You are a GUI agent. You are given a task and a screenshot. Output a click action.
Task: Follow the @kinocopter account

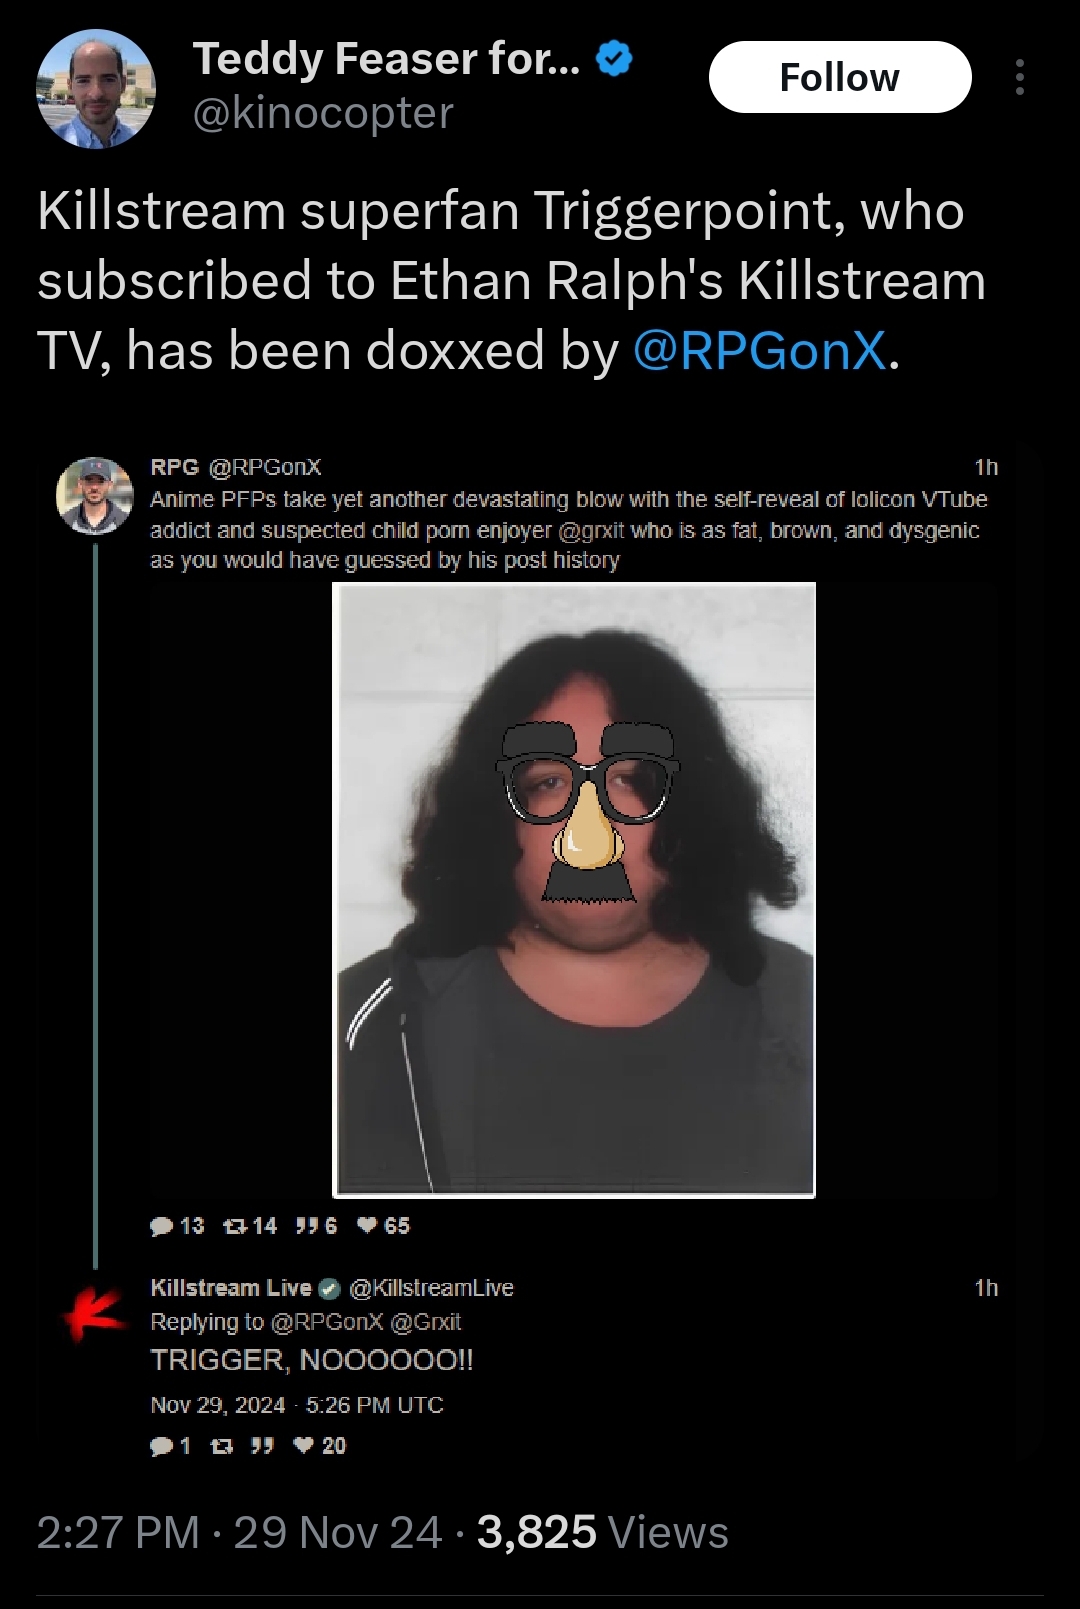tap(840, 77)
